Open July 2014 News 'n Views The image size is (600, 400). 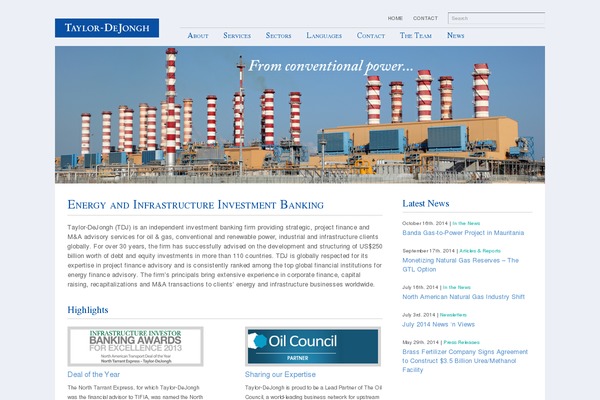pyautogui.click(x=439, y=324)
